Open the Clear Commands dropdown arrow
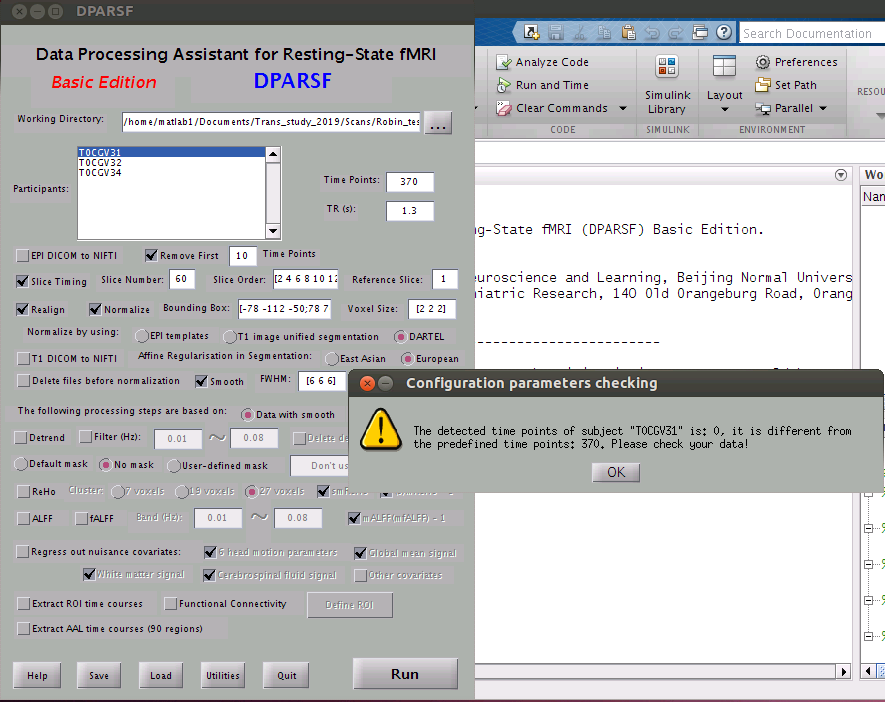Image resolution: width=885 pixels, height=702 pixels. pos(623,108)
